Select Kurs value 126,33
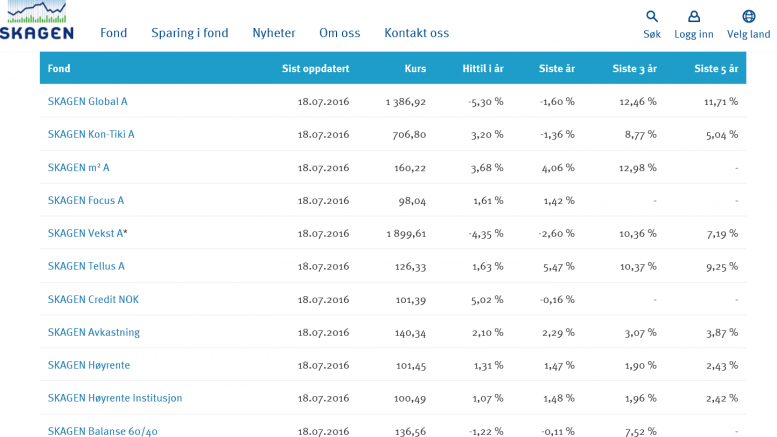Screen dimensions: 777x437 tap(410, 266)
